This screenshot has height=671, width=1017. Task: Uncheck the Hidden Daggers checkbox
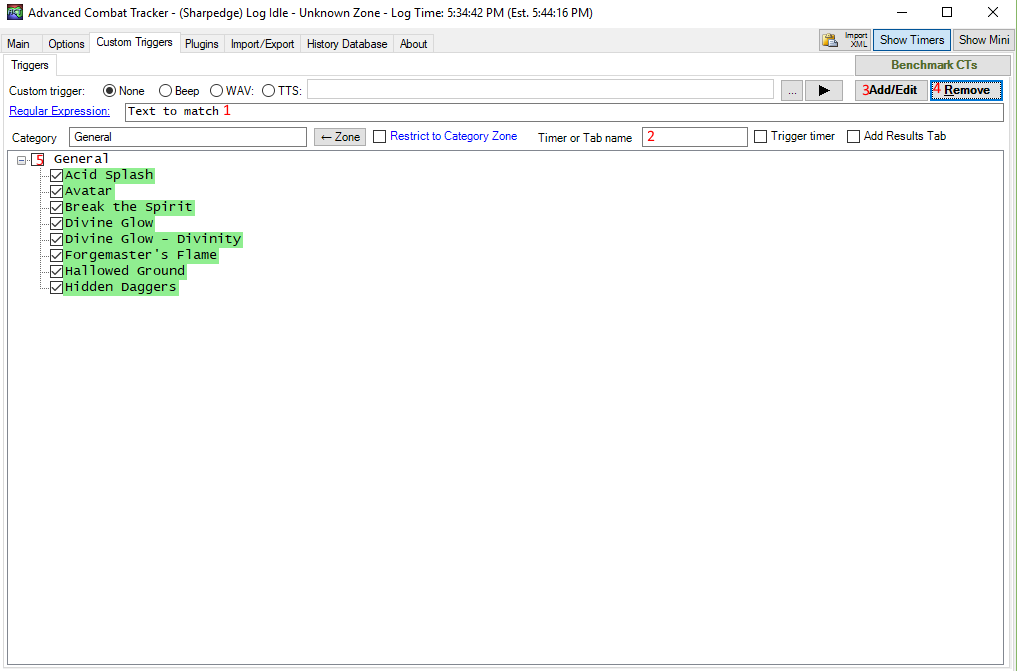pyautogui.click(x=56, y=287)
